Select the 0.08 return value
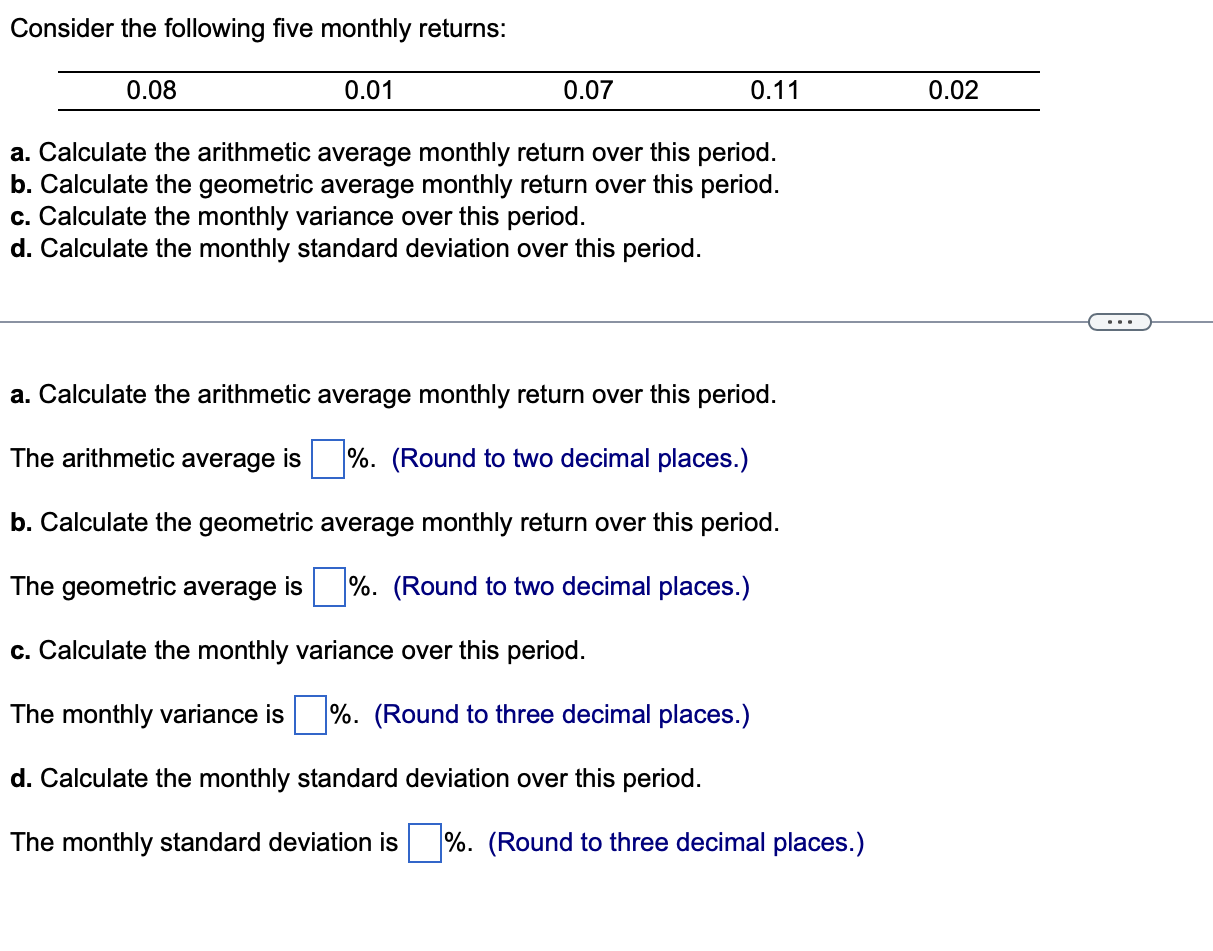The width and height of the screenshot is (1213, 951). pyautogui.click(x=151, y=90)
